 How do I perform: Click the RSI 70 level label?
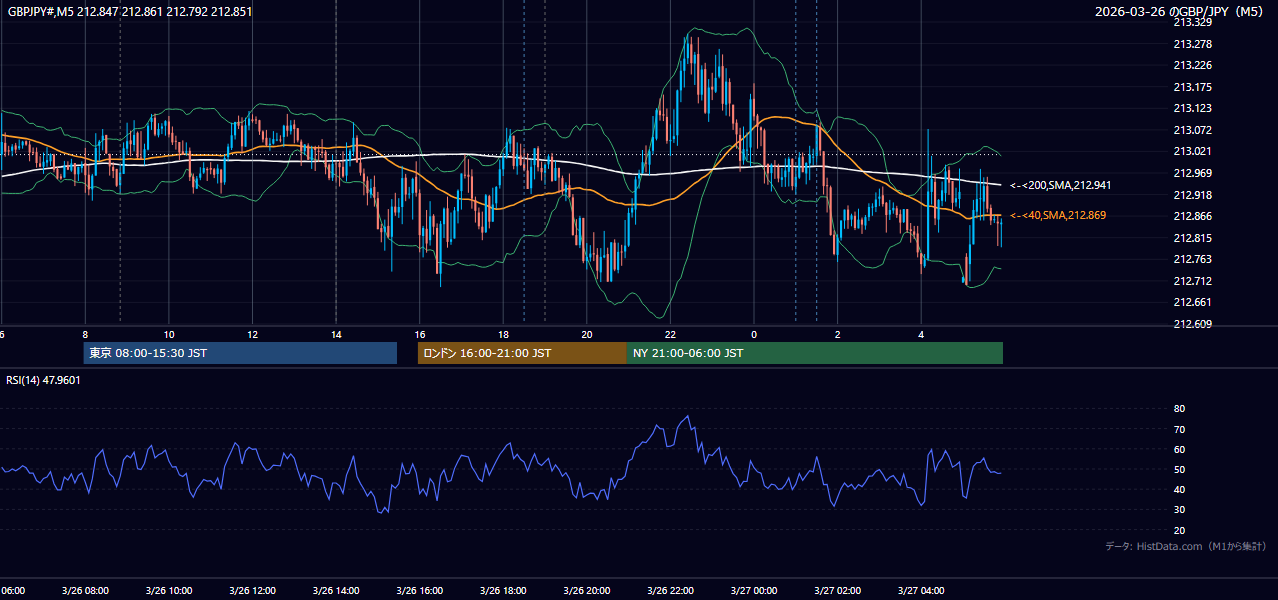(x=1179, y=429)
